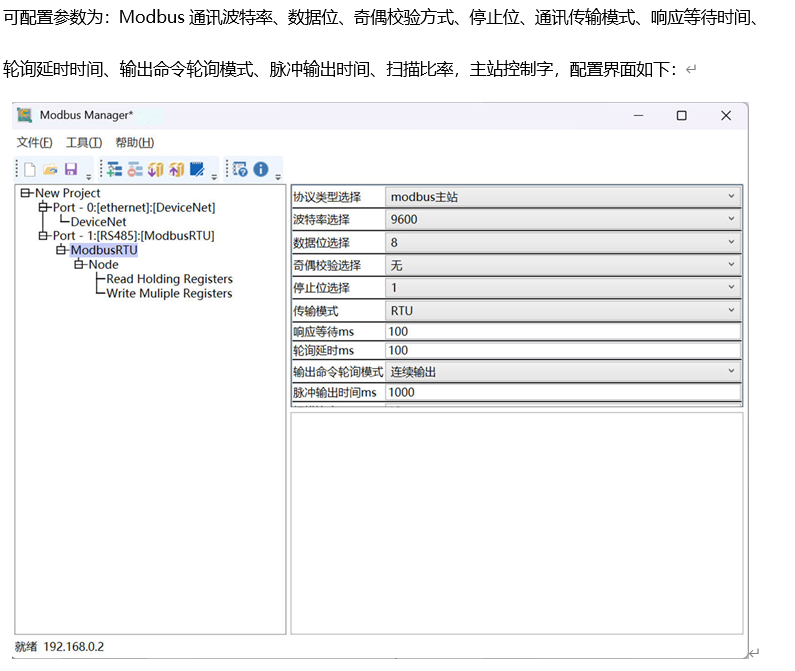
Task: Click the Help contents icon
Action: click(x=240, y=169)
